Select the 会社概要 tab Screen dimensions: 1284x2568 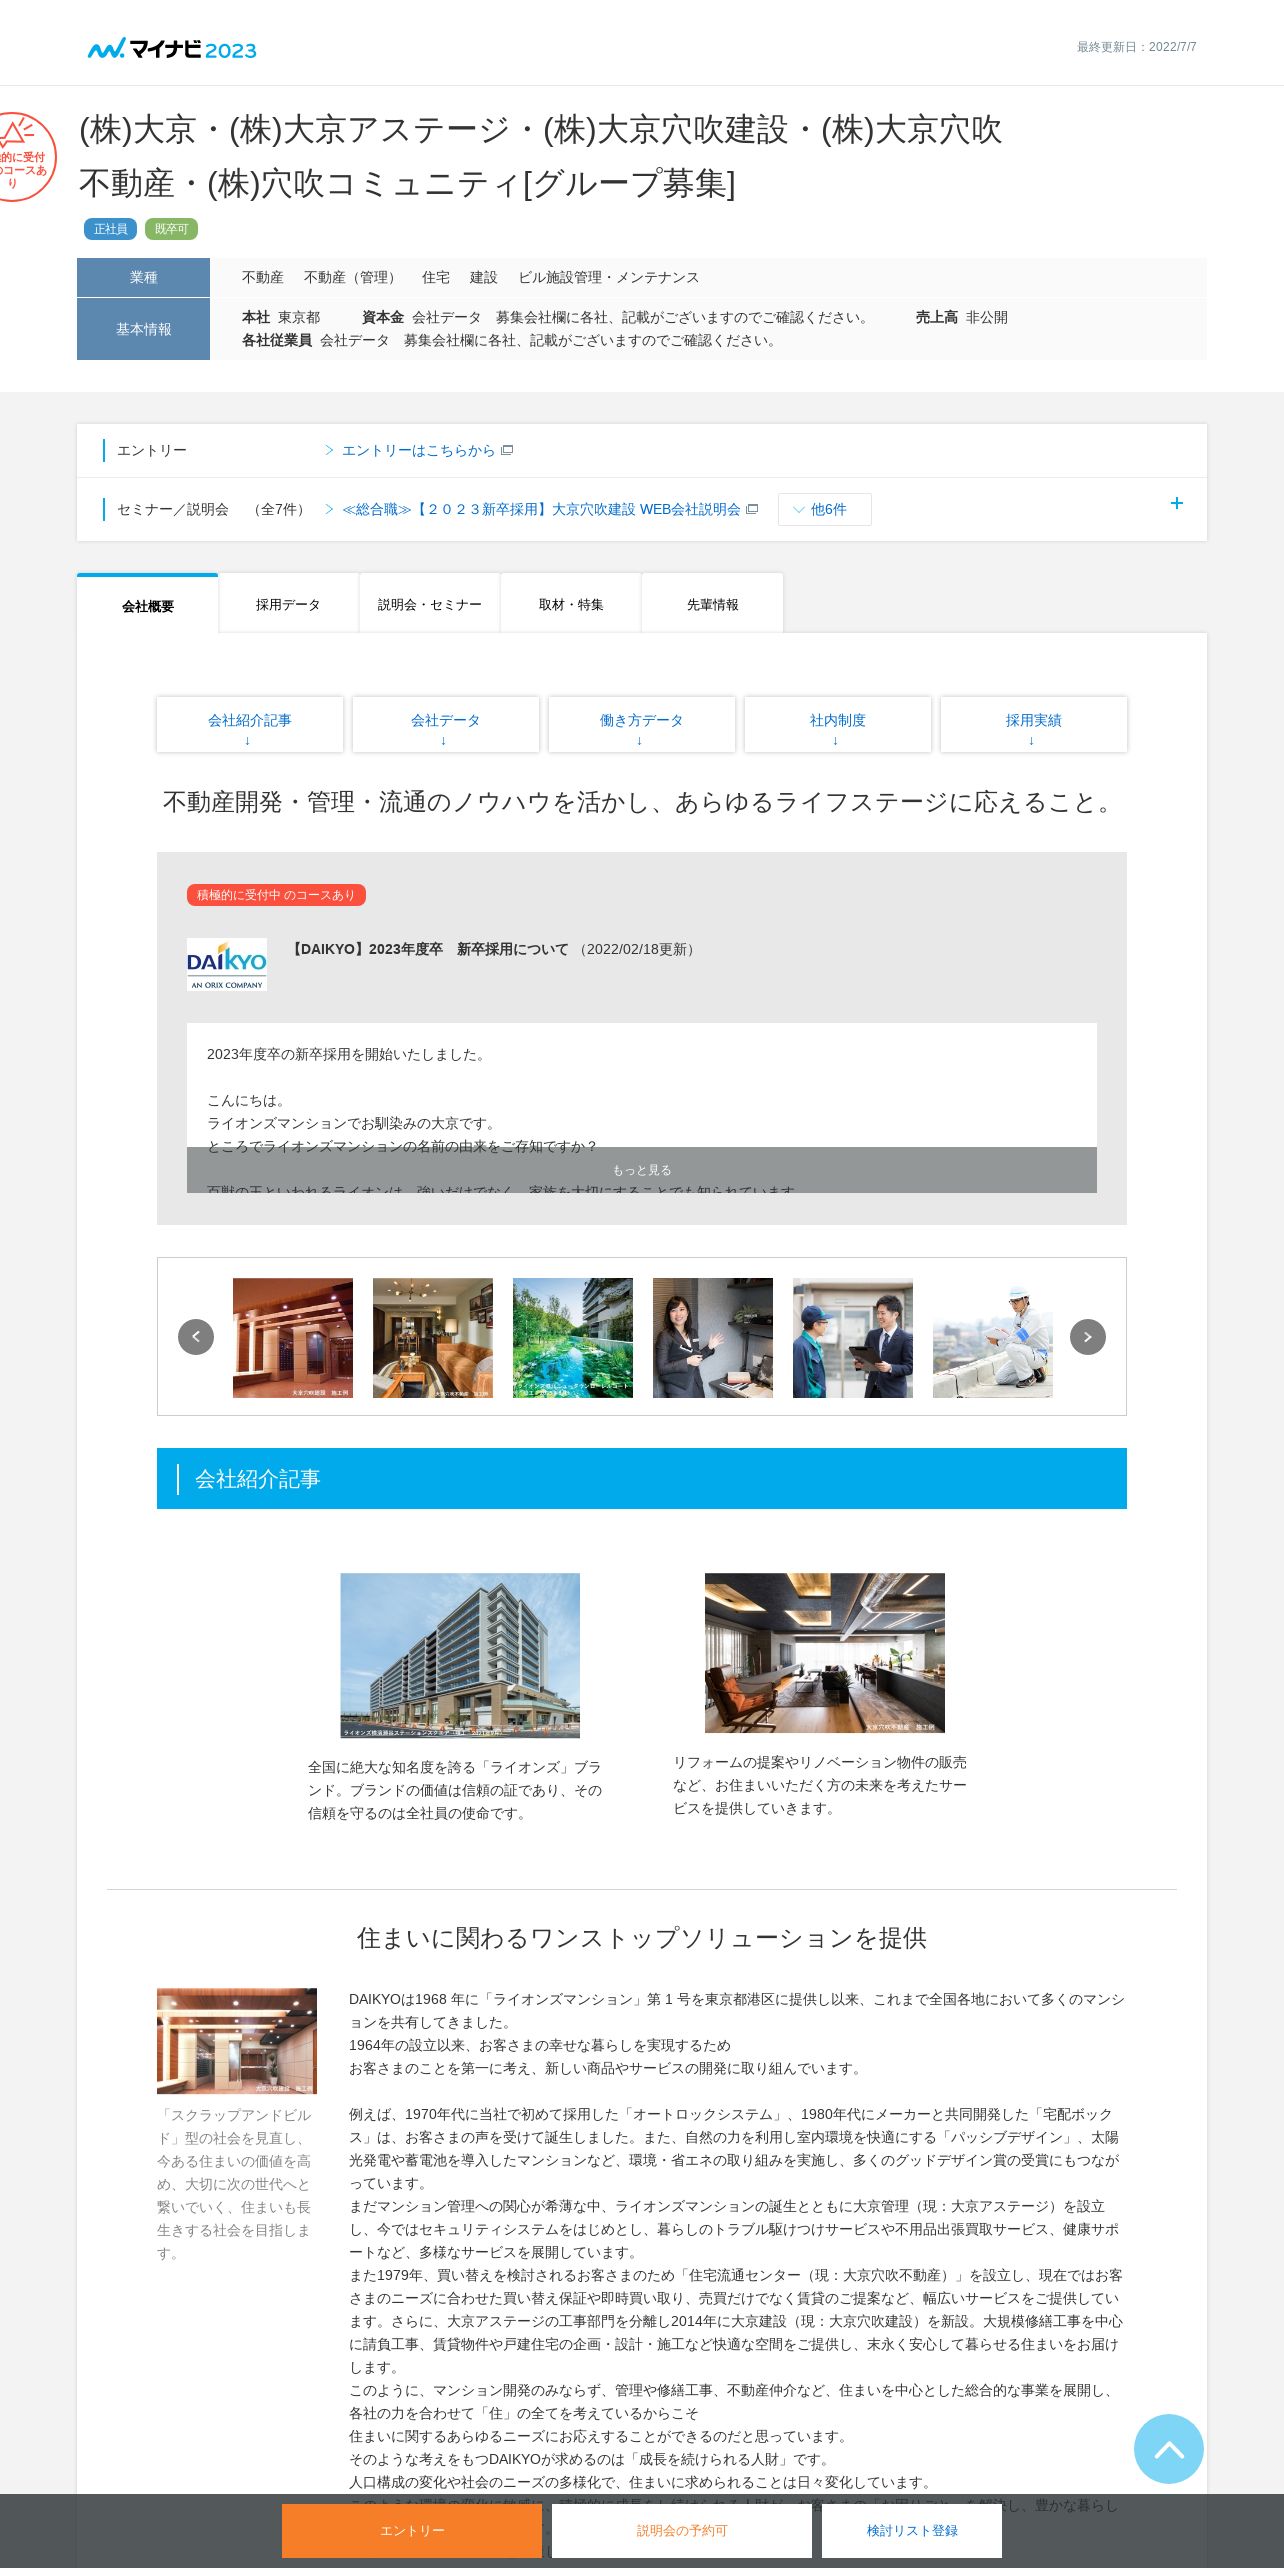pyautogui.click(x=148, y=605)
